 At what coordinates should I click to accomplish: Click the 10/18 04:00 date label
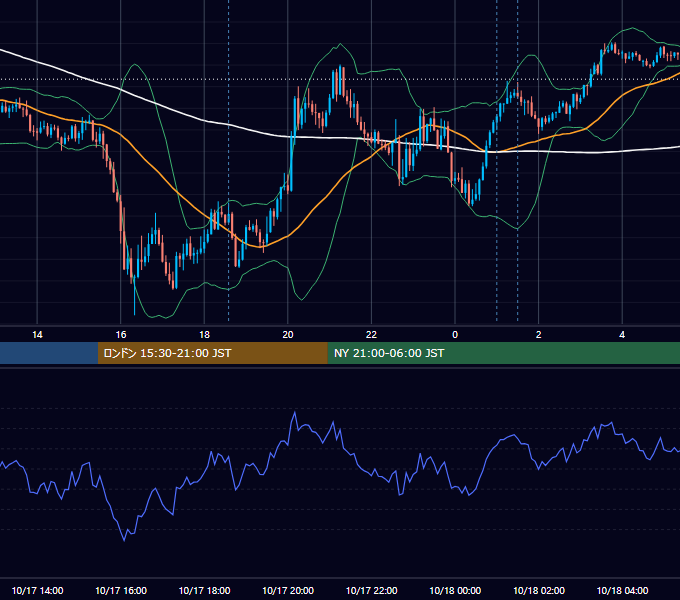[622, 590]
